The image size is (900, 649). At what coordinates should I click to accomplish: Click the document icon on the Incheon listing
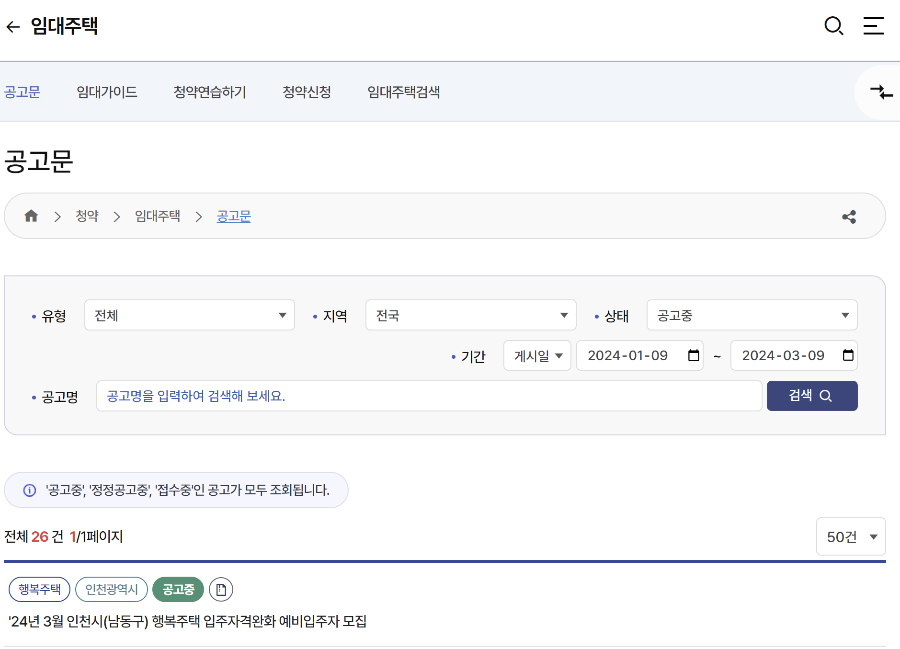[x=220, y=589]
